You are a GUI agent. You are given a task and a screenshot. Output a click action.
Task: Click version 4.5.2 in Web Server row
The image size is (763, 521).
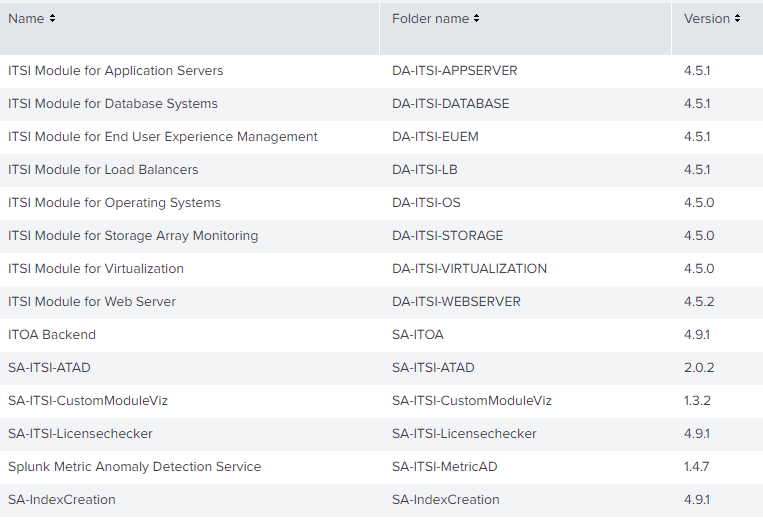click(x=699, y=302)
